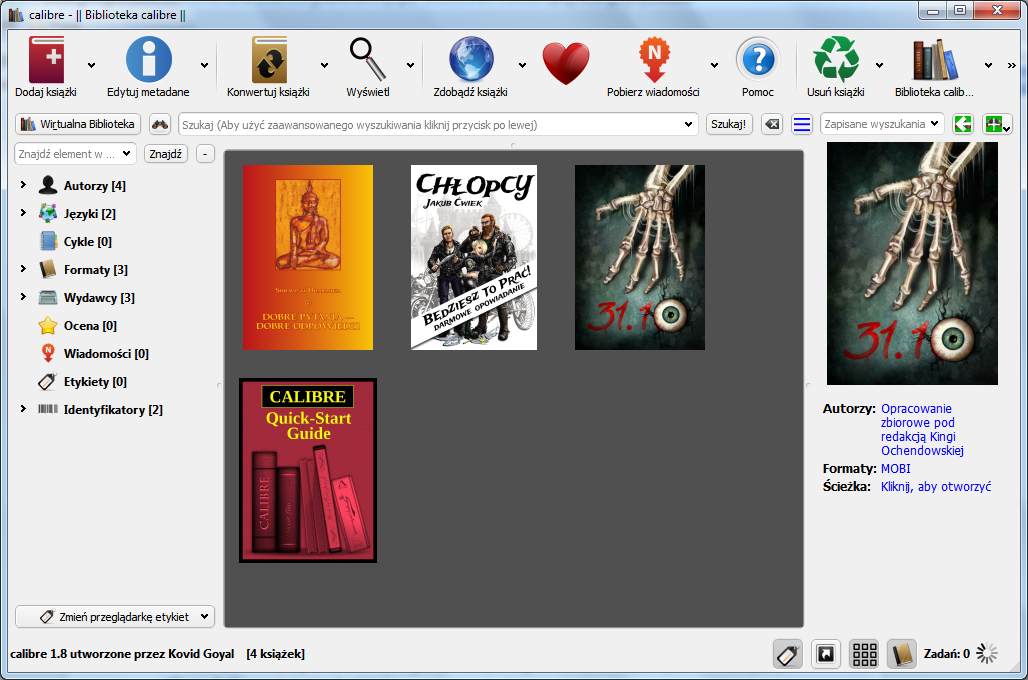Toggle the tag browser icon in status bar

(787, 654)
